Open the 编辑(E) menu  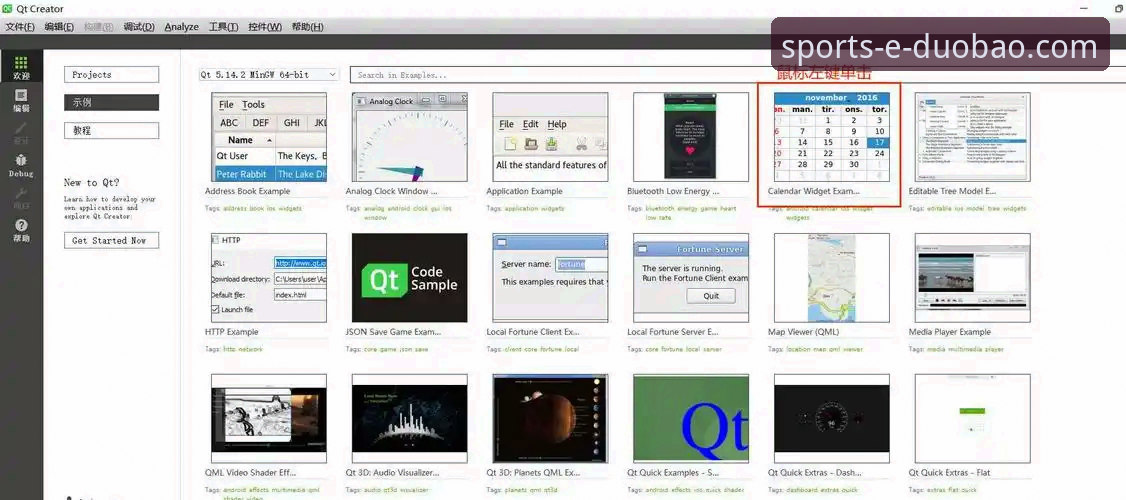click(59, 27)
